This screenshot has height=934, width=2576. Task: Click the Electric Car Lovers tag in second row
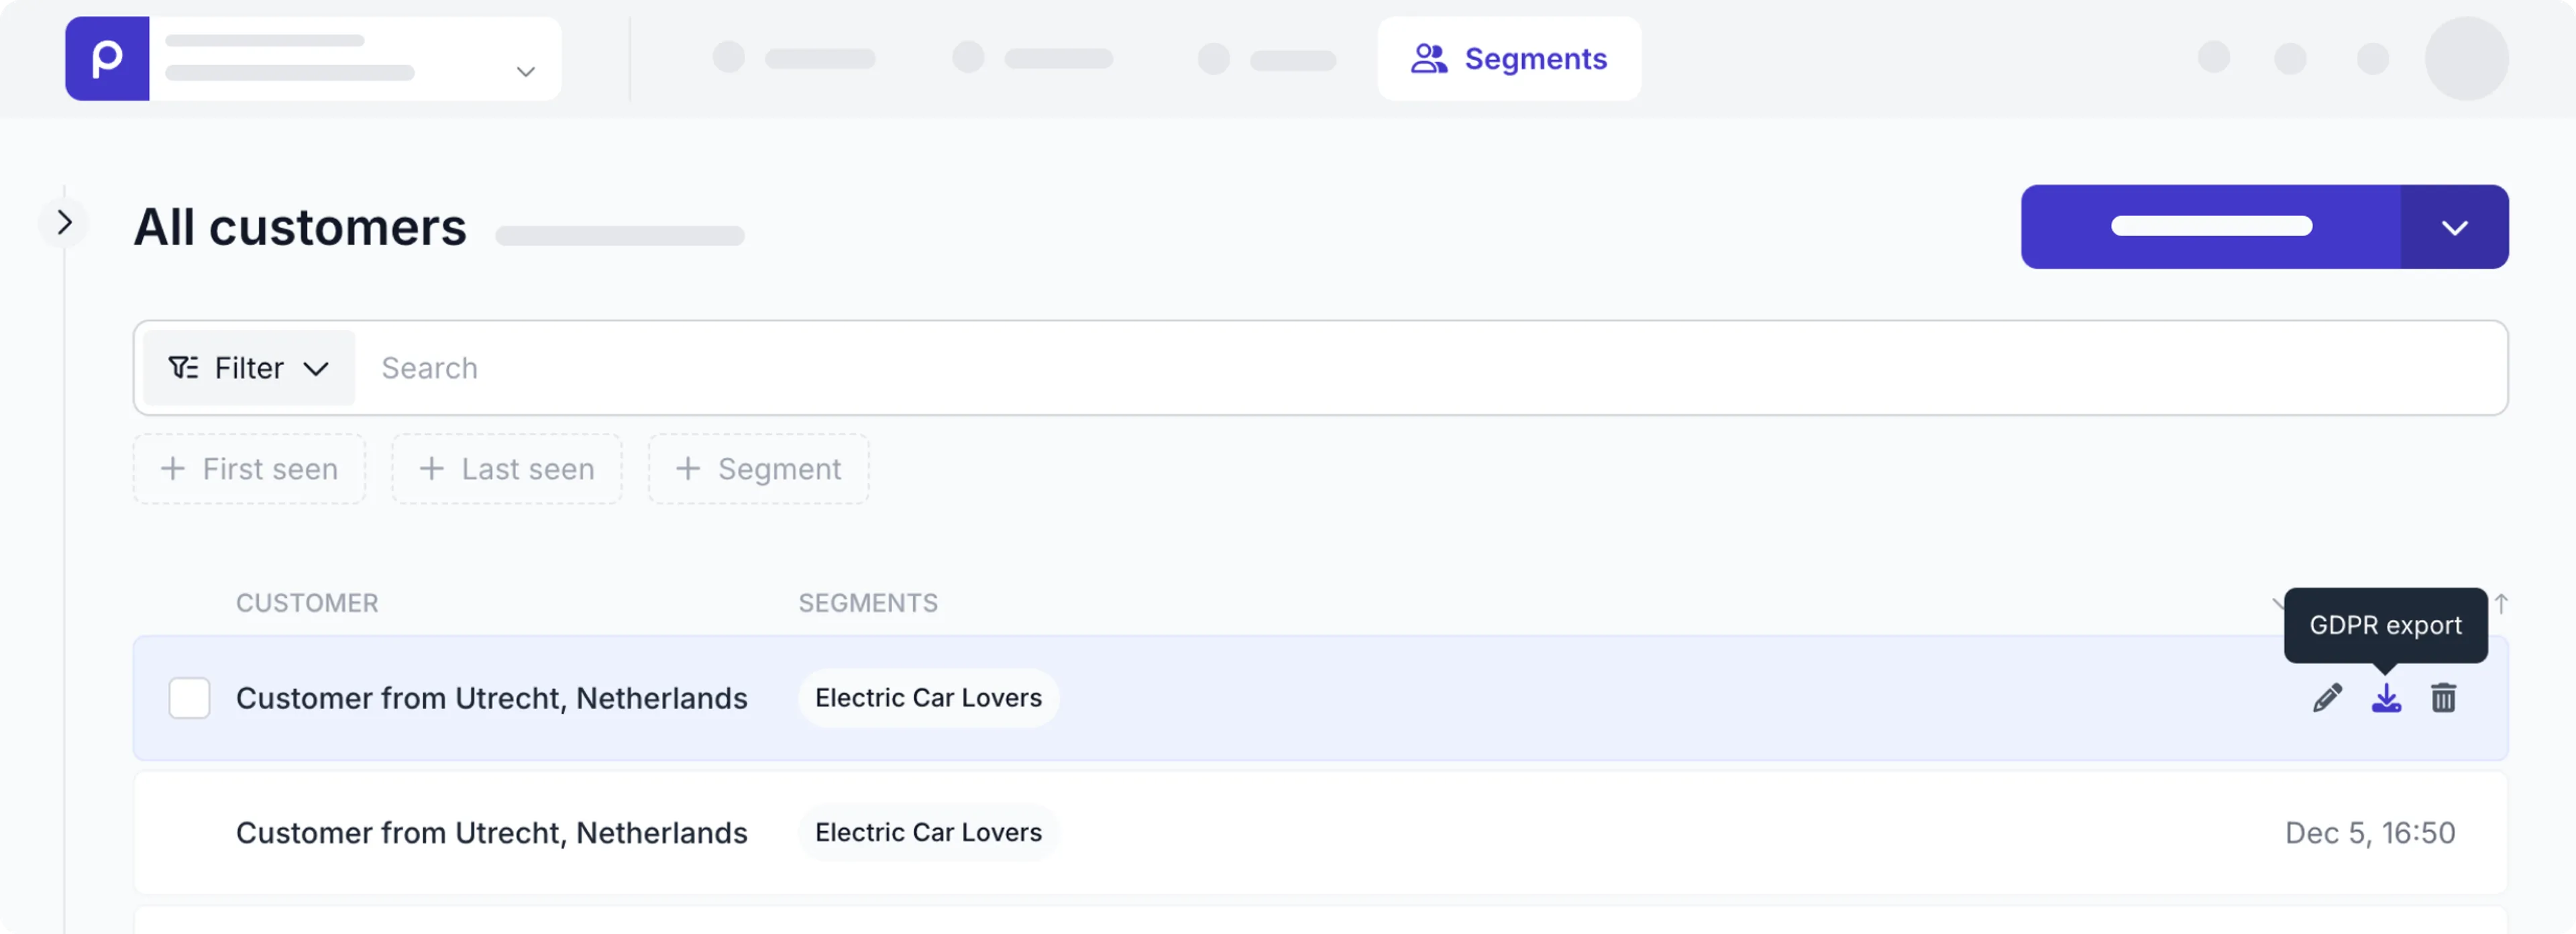coord(928,833)
